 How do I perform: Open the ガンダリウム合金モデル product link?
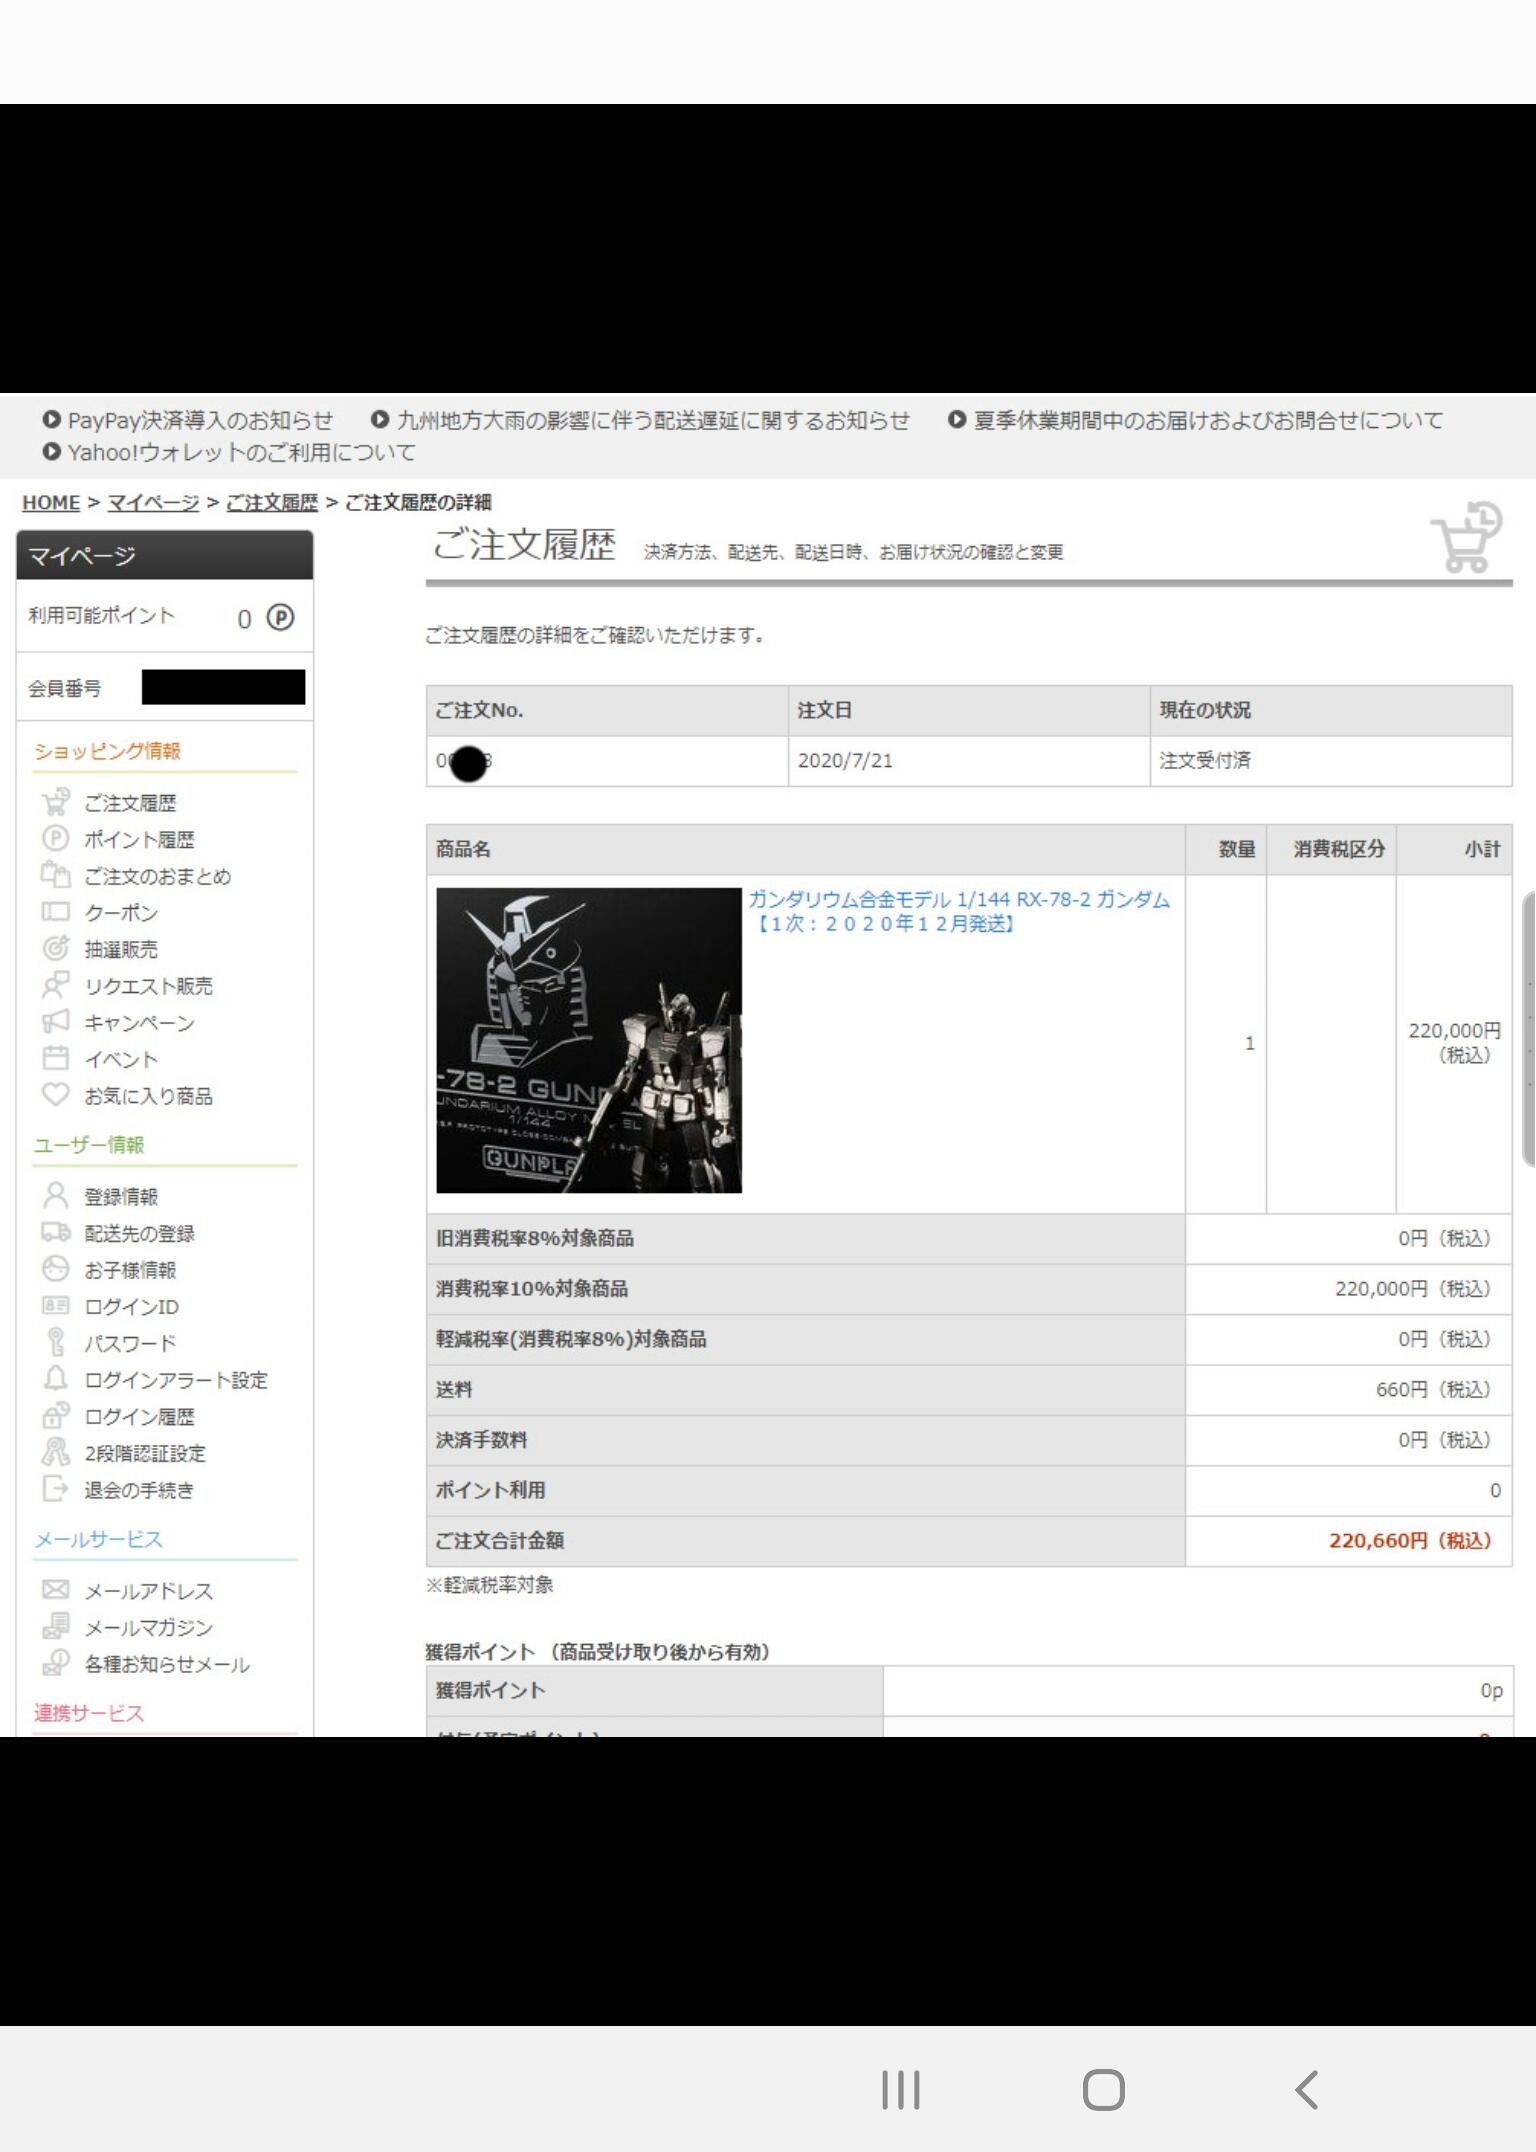pyautogui.click(x=959, y=911)
